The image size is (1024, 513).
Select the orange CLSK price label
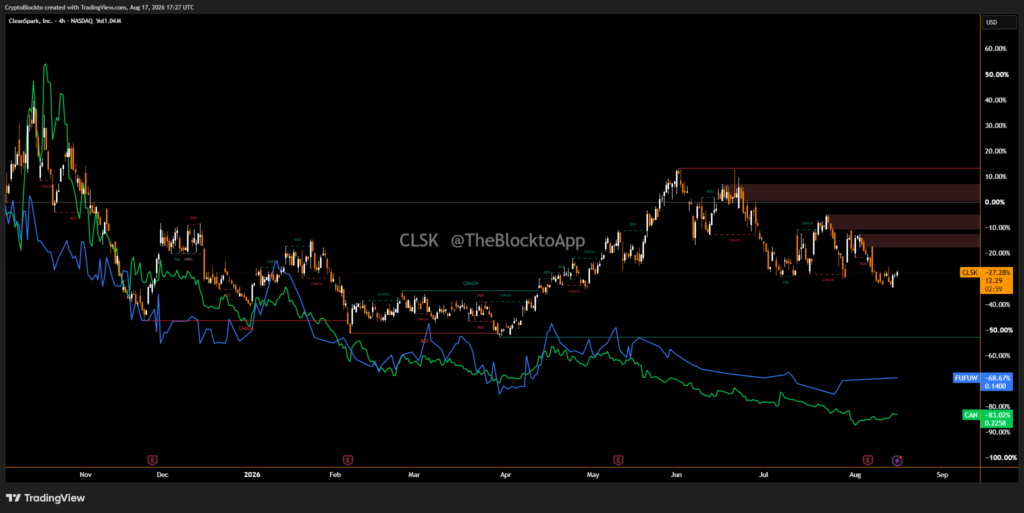970,272
